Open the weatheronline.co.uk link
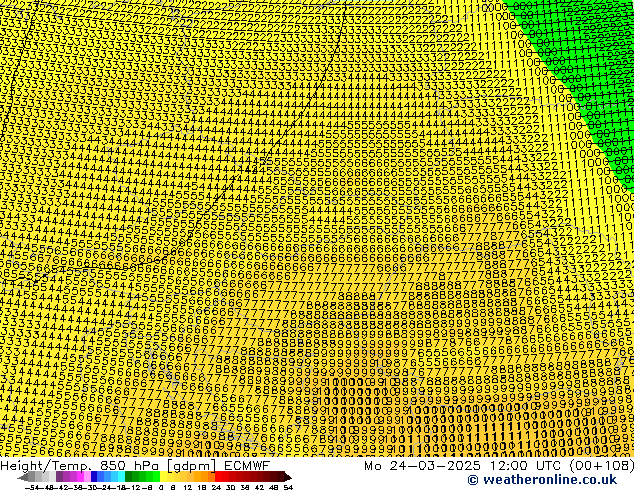This screenshot has width=634, height=490. pos(542,480)
